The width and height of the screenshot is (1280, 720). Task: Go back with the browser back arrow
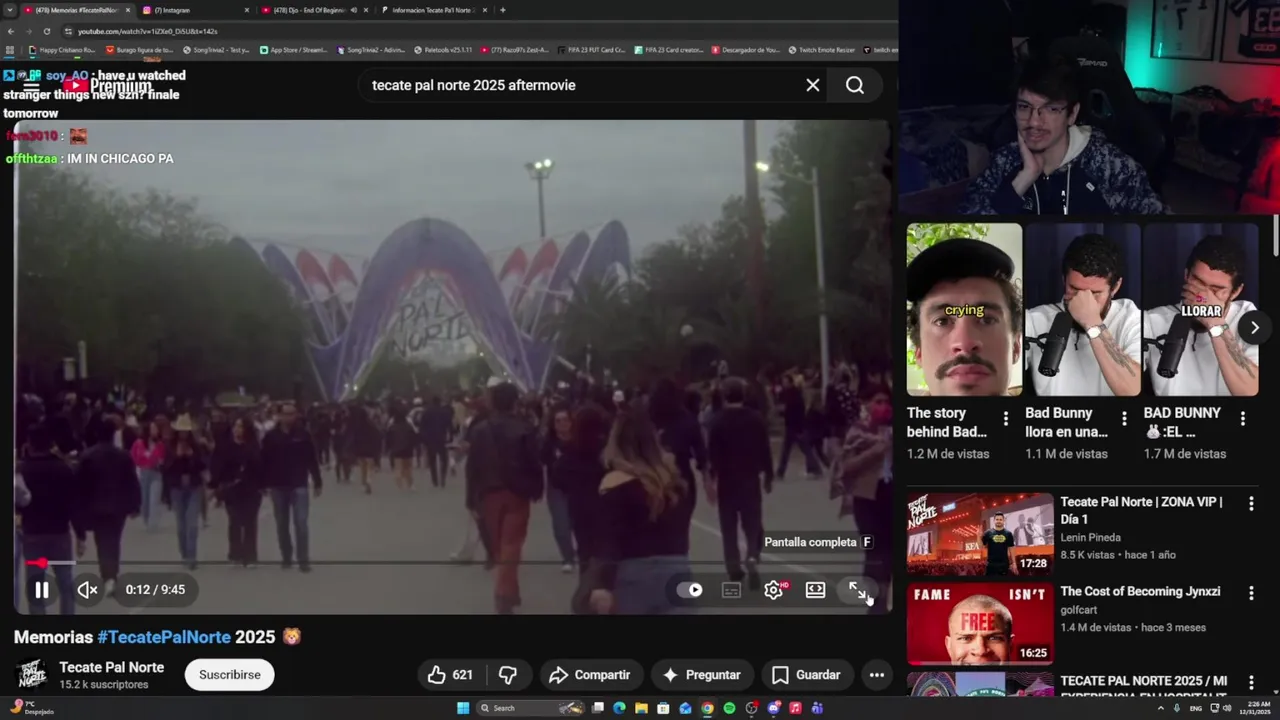(x=11, y=31)
